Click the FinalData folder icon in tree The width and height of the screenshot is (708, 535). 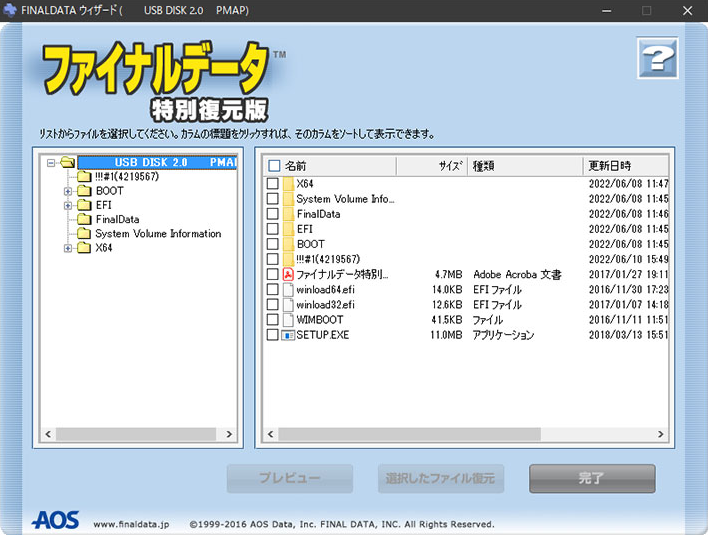point(84,219)
